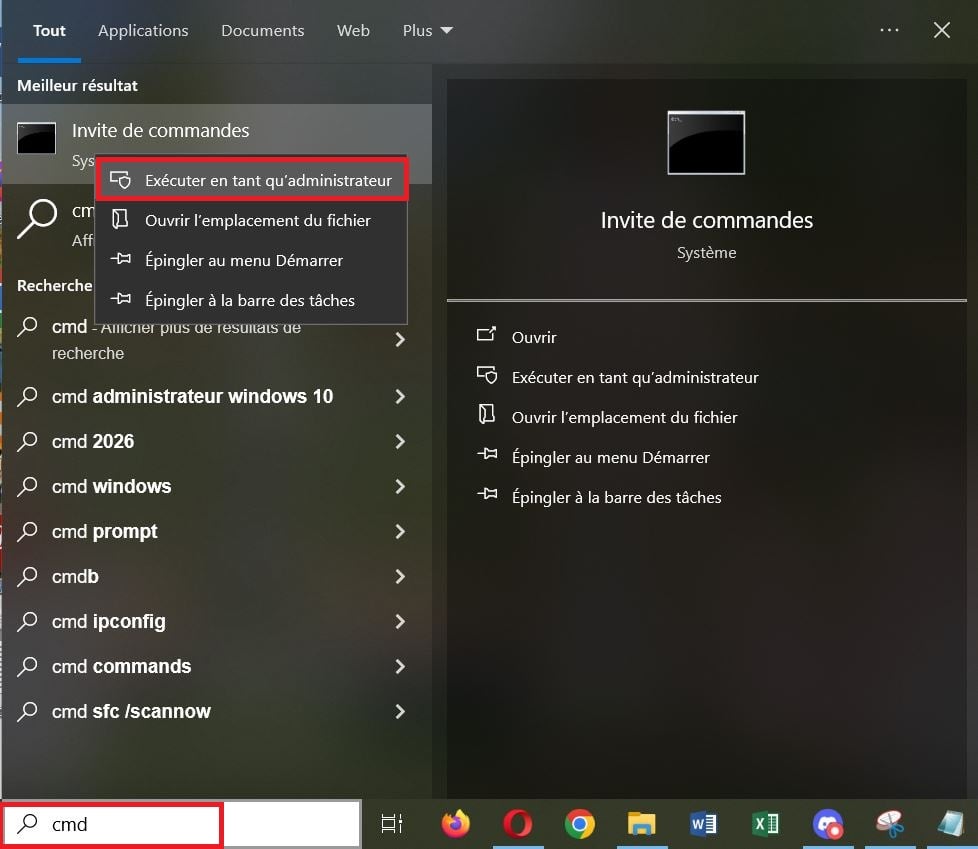
Task: Click the pin icon beside Épingler au menu Démarrer in context menu
Action: point(120,259)
